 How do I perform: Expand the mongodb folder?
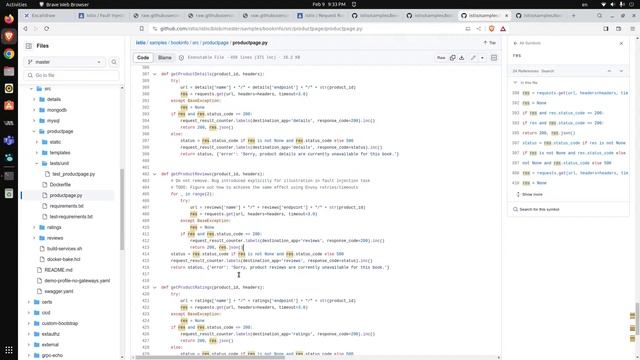tap(34, 110)
